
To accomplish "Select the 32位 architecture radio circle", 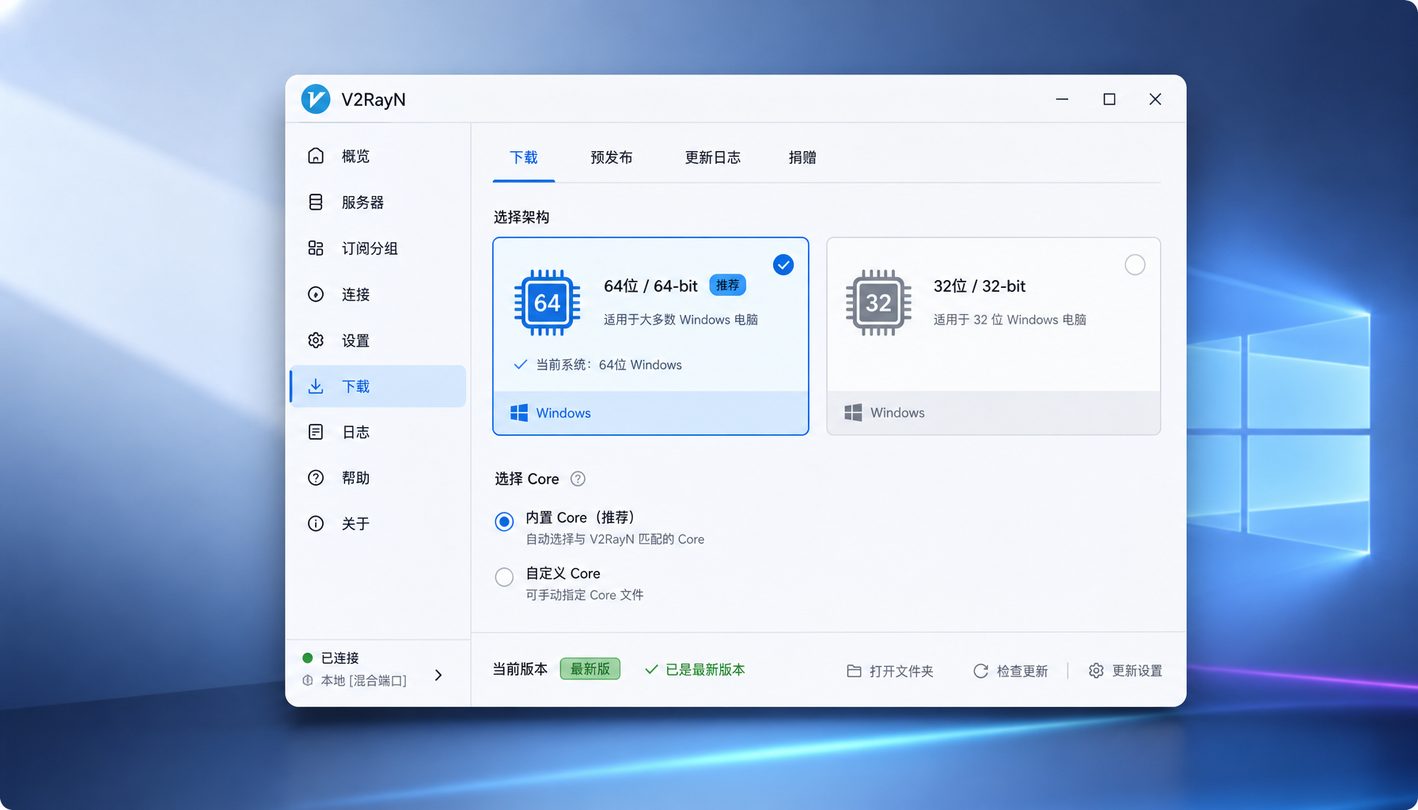I will click(x=1135, y=265).
